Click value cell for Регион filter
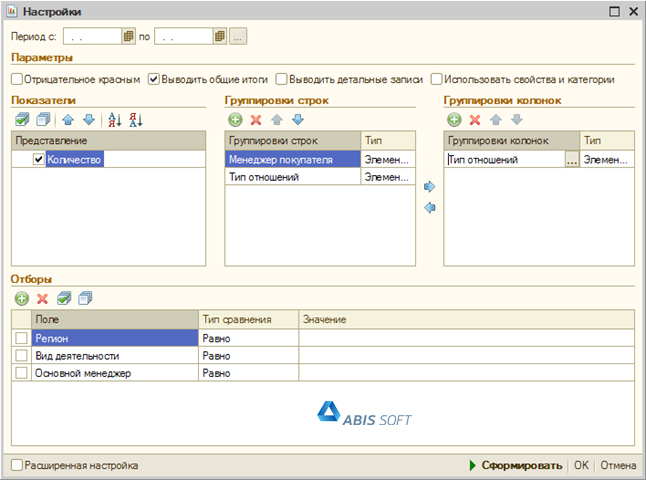Screen dimensions: 646x480 466,338
